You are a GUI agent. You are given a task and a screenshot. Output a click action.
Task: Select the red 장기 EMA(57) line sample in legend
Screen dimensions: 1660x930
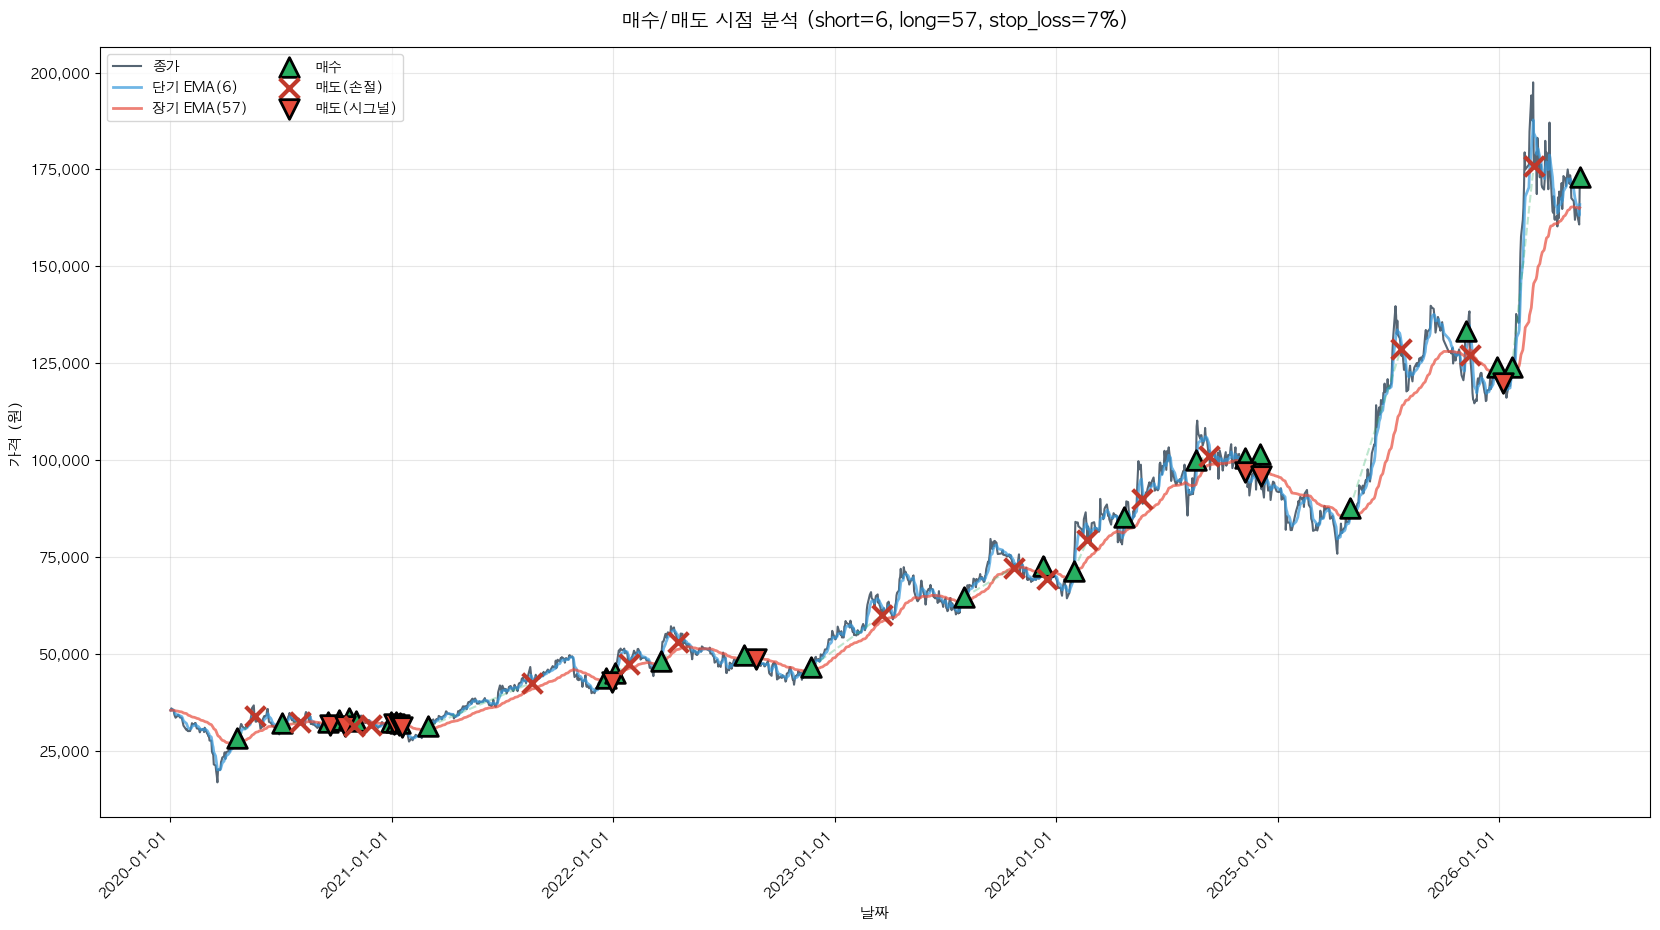click(127, 108)
